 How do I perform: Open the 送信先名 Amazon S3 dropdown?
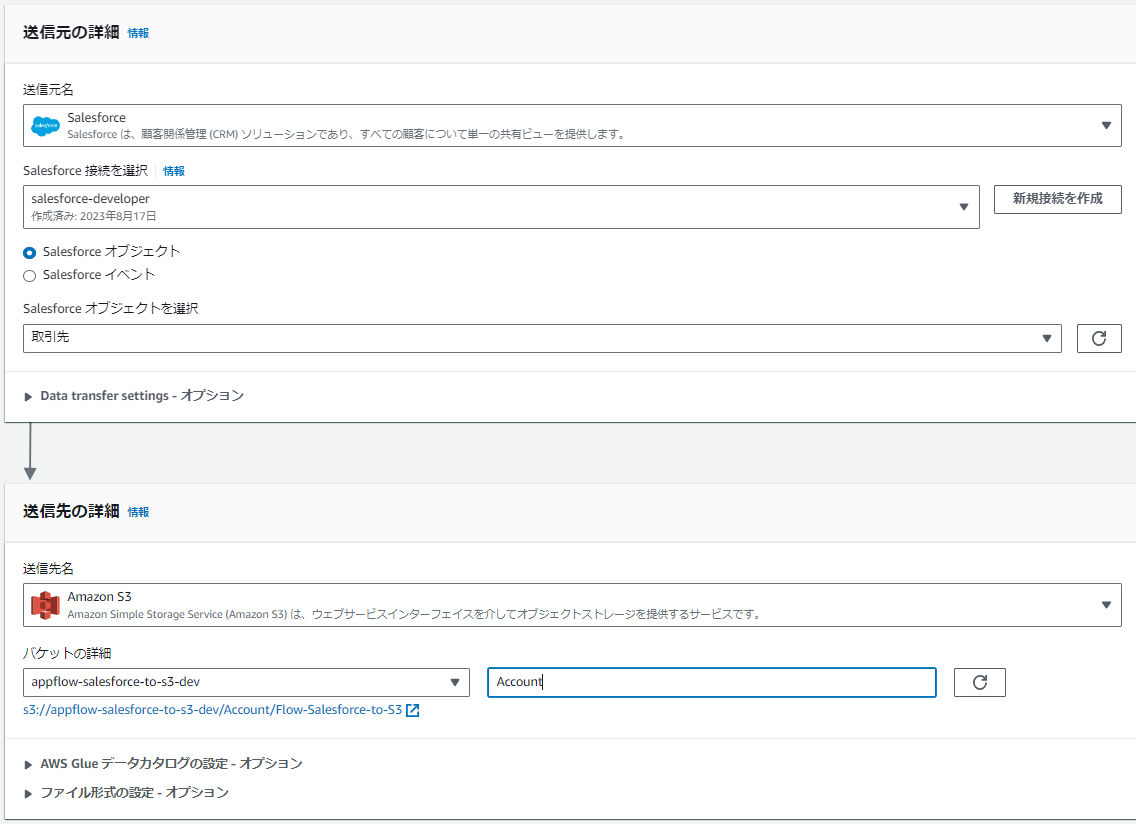[x=572, y=605]
